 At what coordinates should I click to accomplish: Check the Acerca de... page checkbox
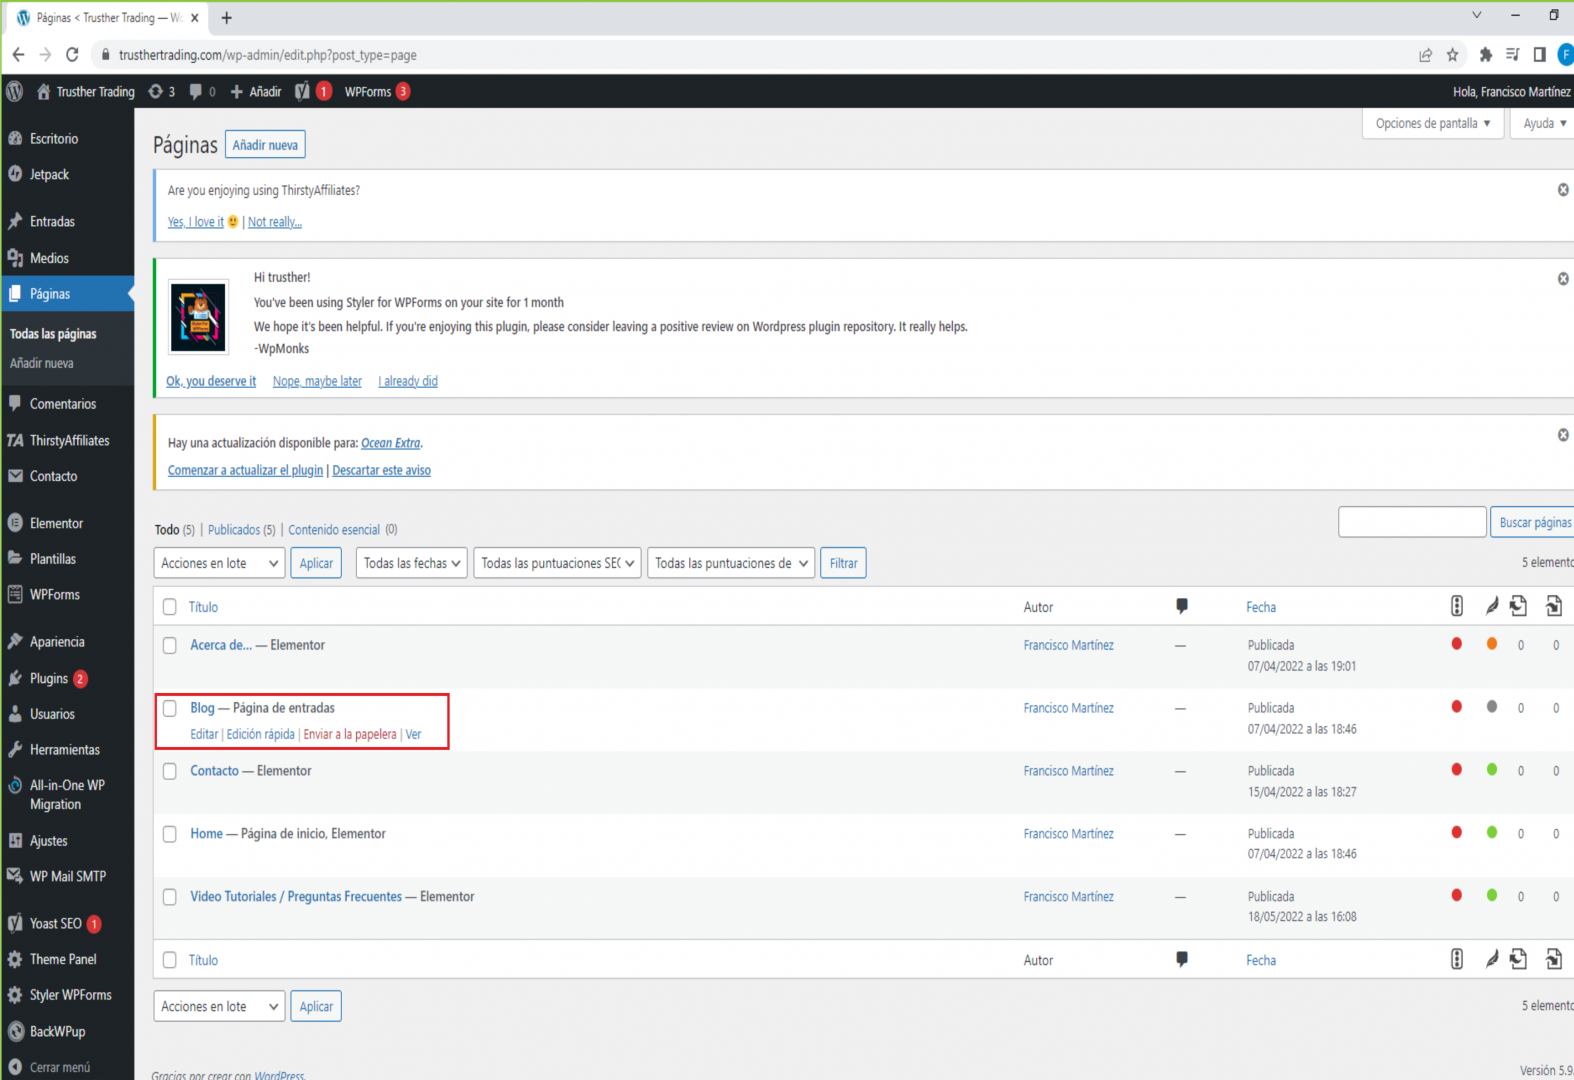[x=170, y=646]
